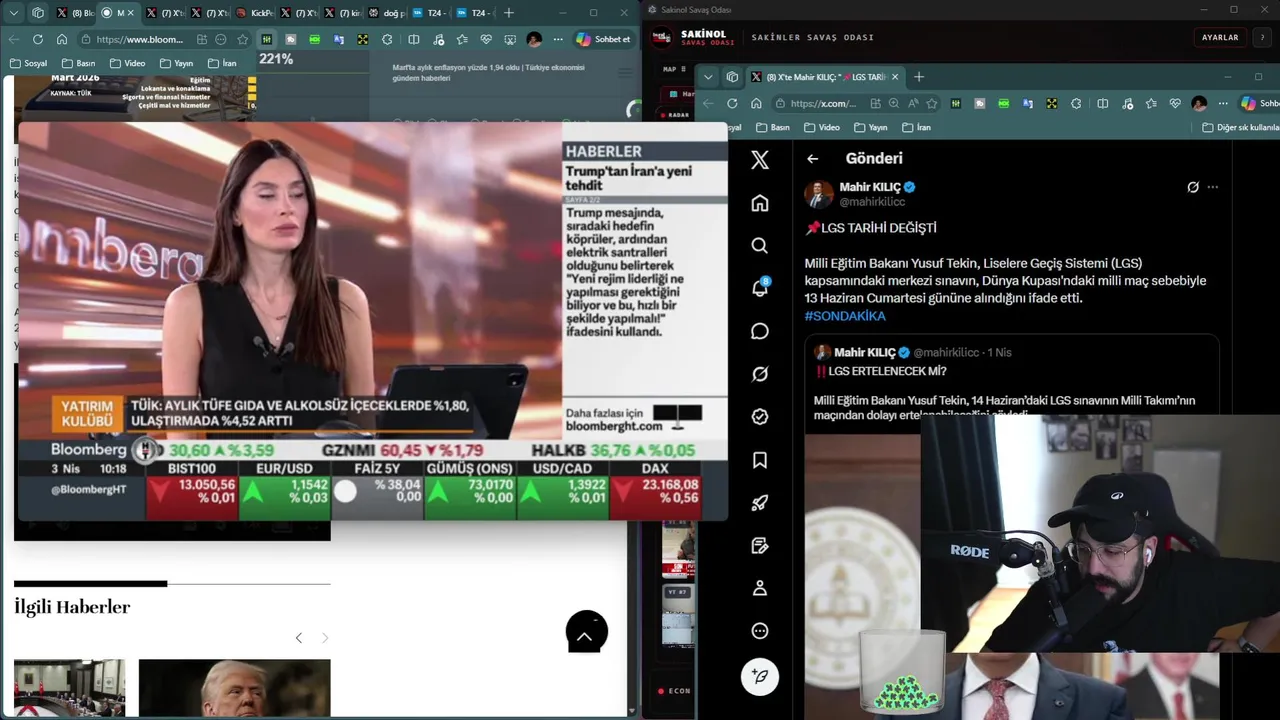This screenshot has height=720, width=1280.
Task: Go back with the arrow next to Gönderi
Action: (x=812, y=158)
